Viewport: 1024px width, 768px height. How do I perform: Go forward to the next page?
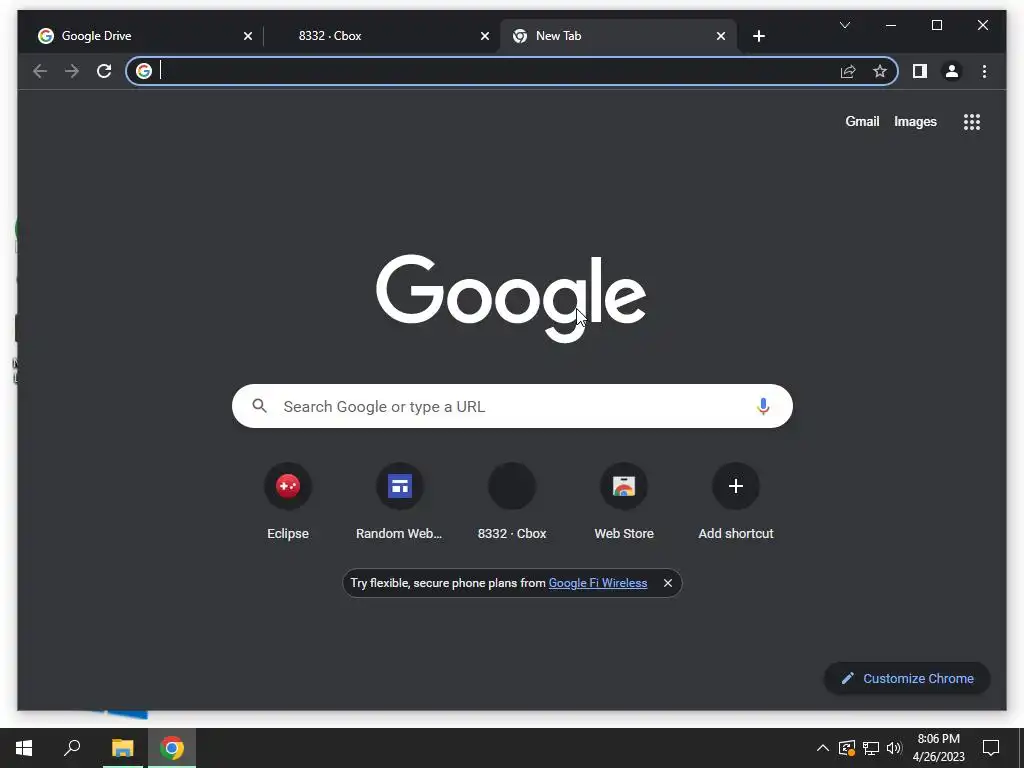pos(72,71)
